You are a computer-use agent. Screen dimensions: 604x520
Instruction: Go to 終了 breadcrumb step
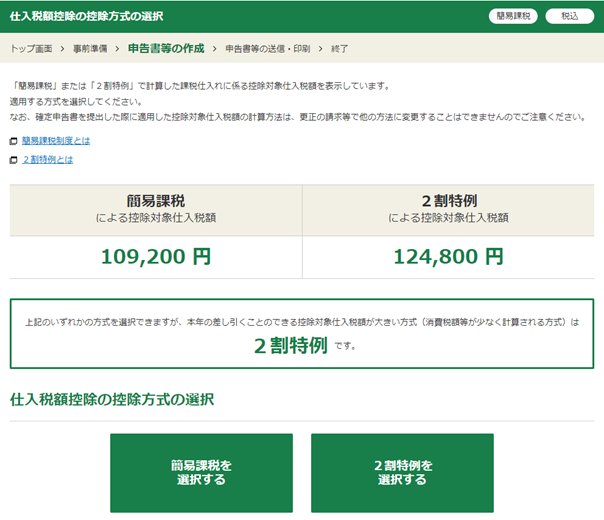(x=339, y=49)
